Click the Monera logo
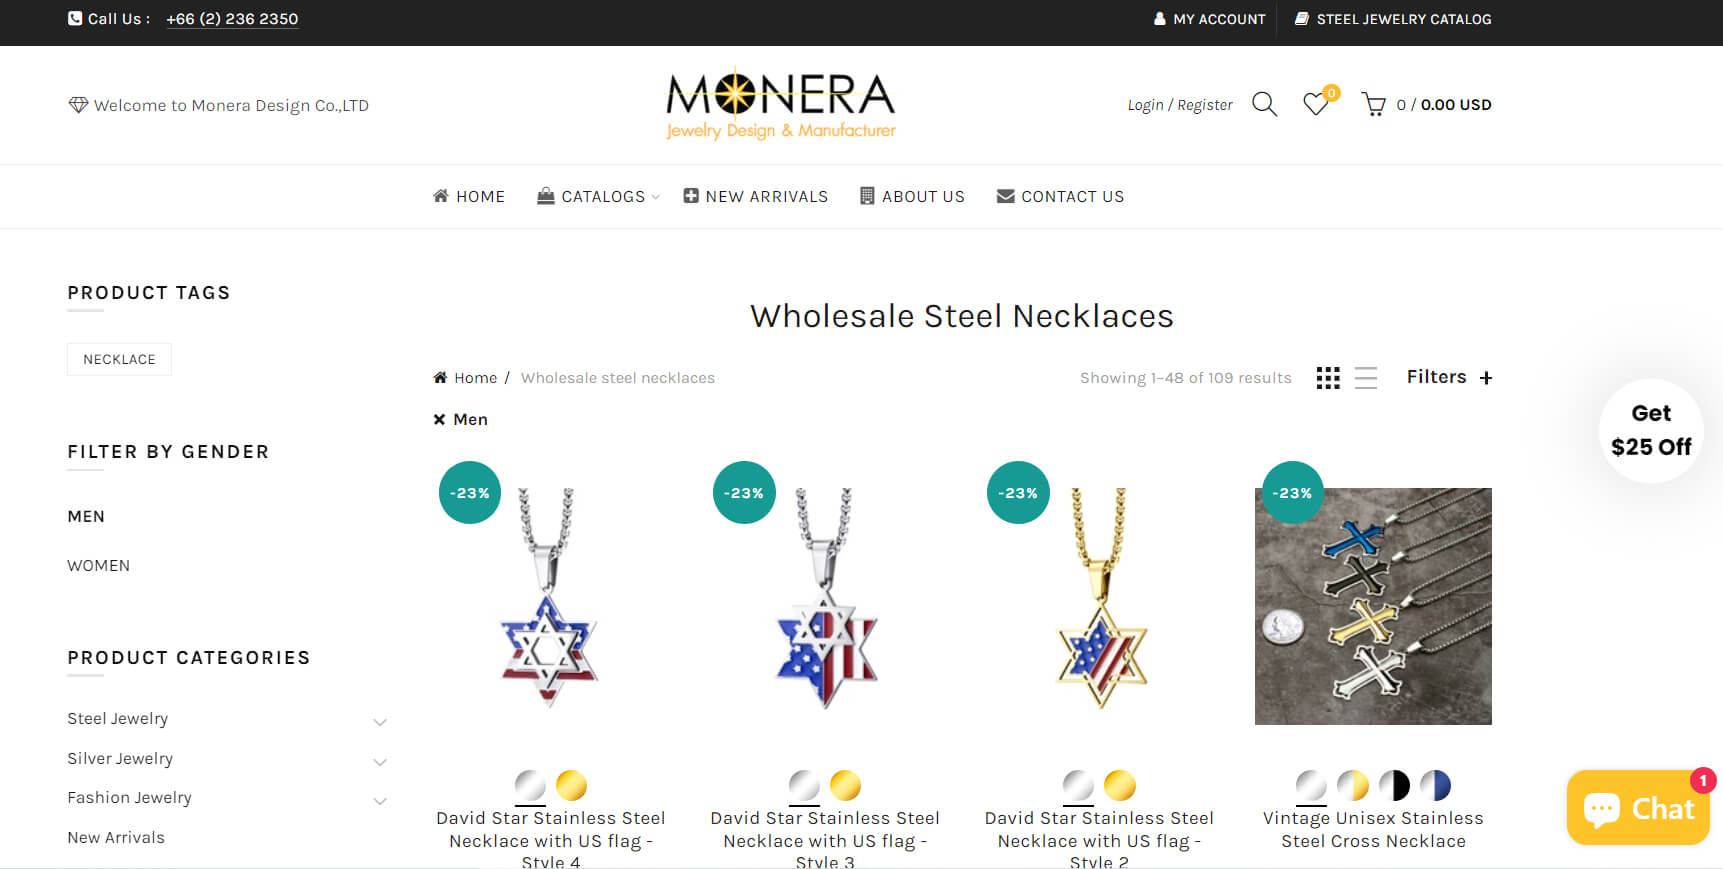Image resolution: width=1723 pixels, height=869 pixels. point(780,104)
